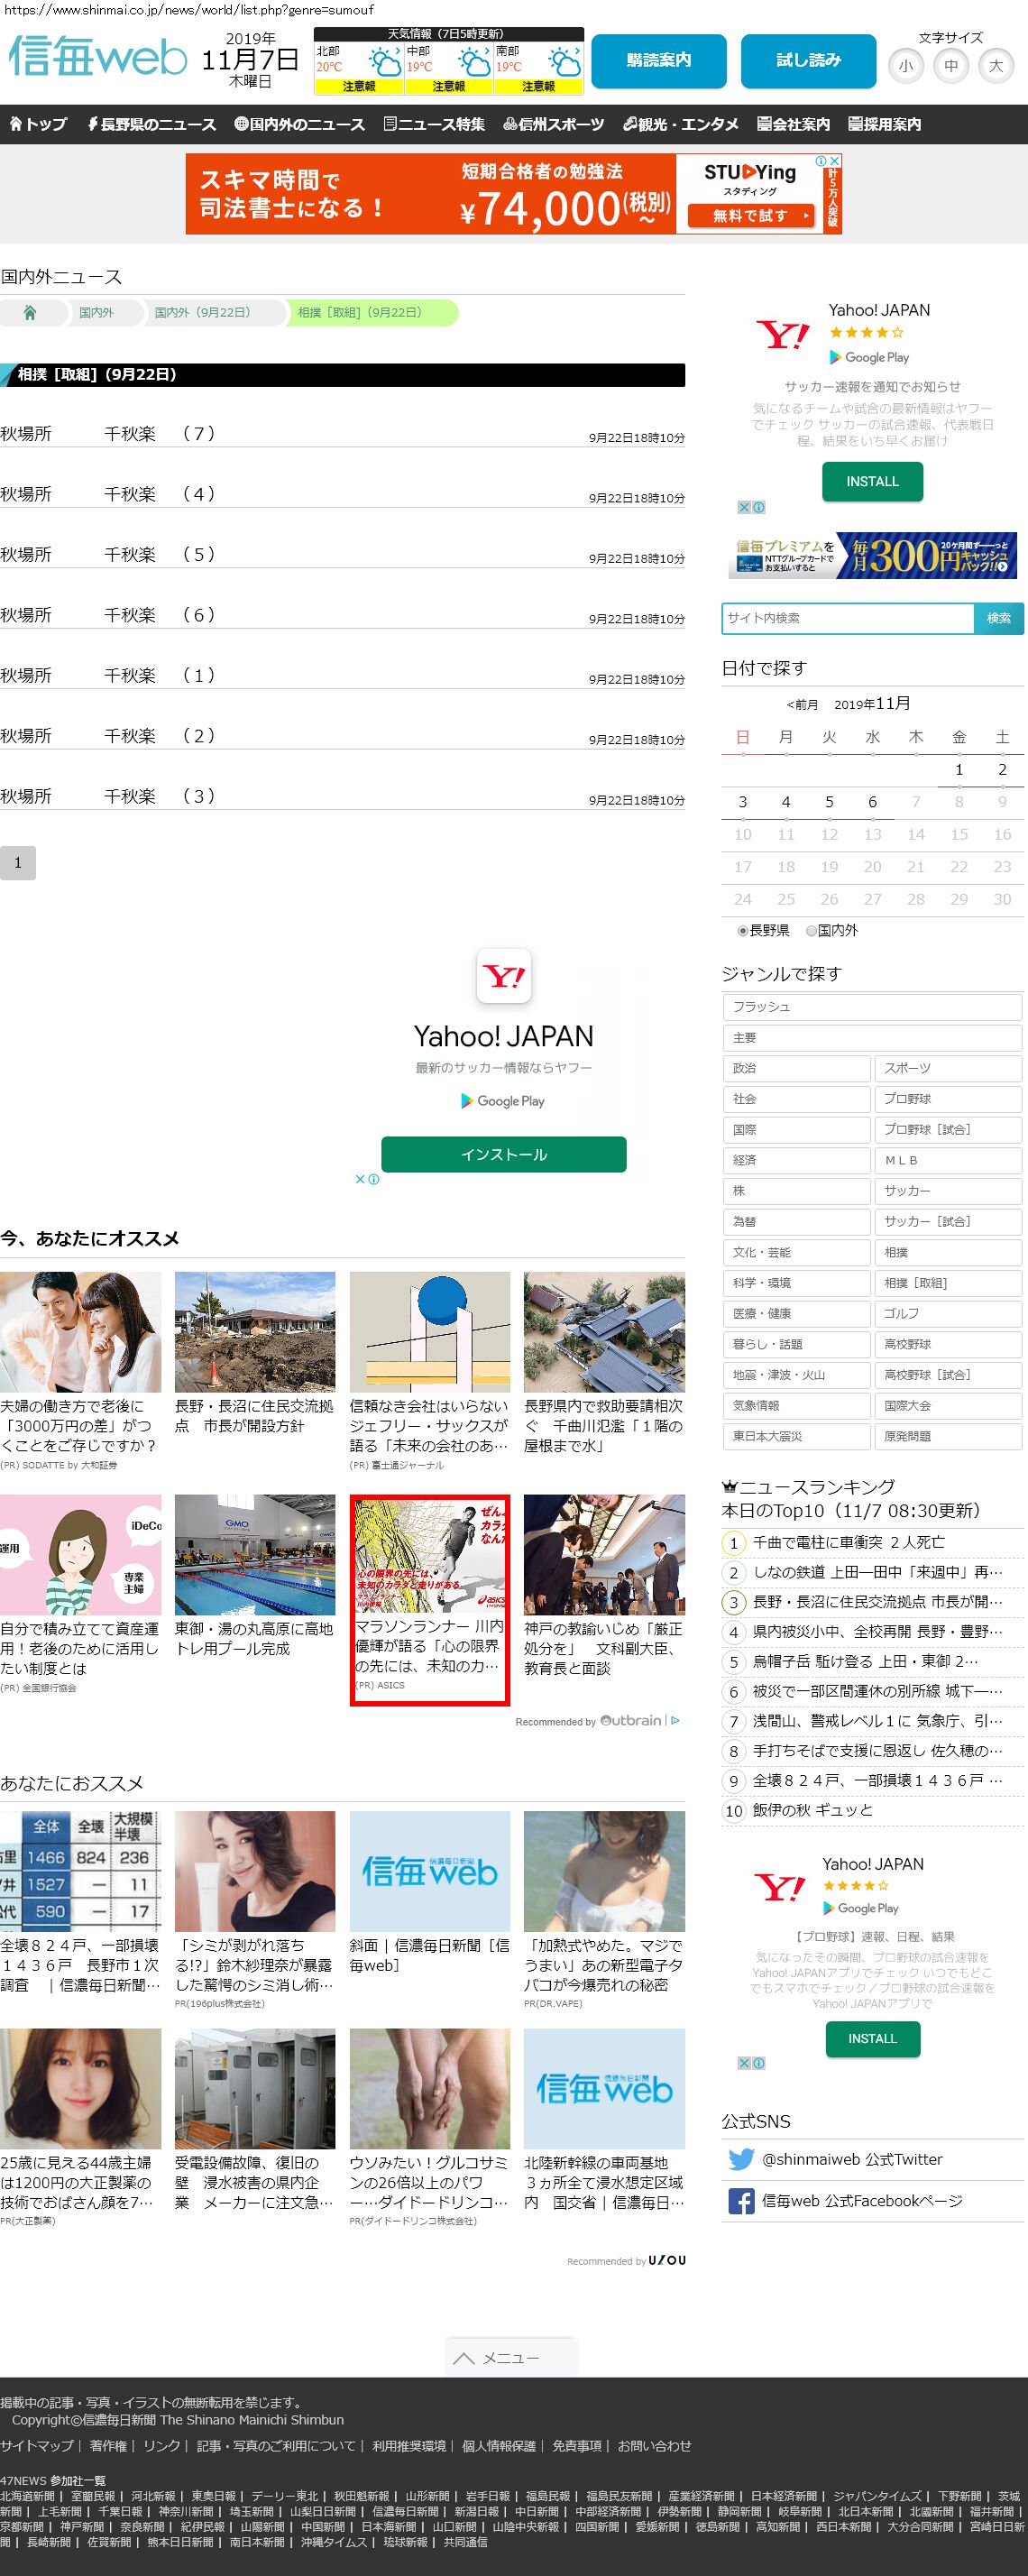Screen dimensions: 1028x2576
Task: Select the 国内外 radio button
Action: coord(811,931)
